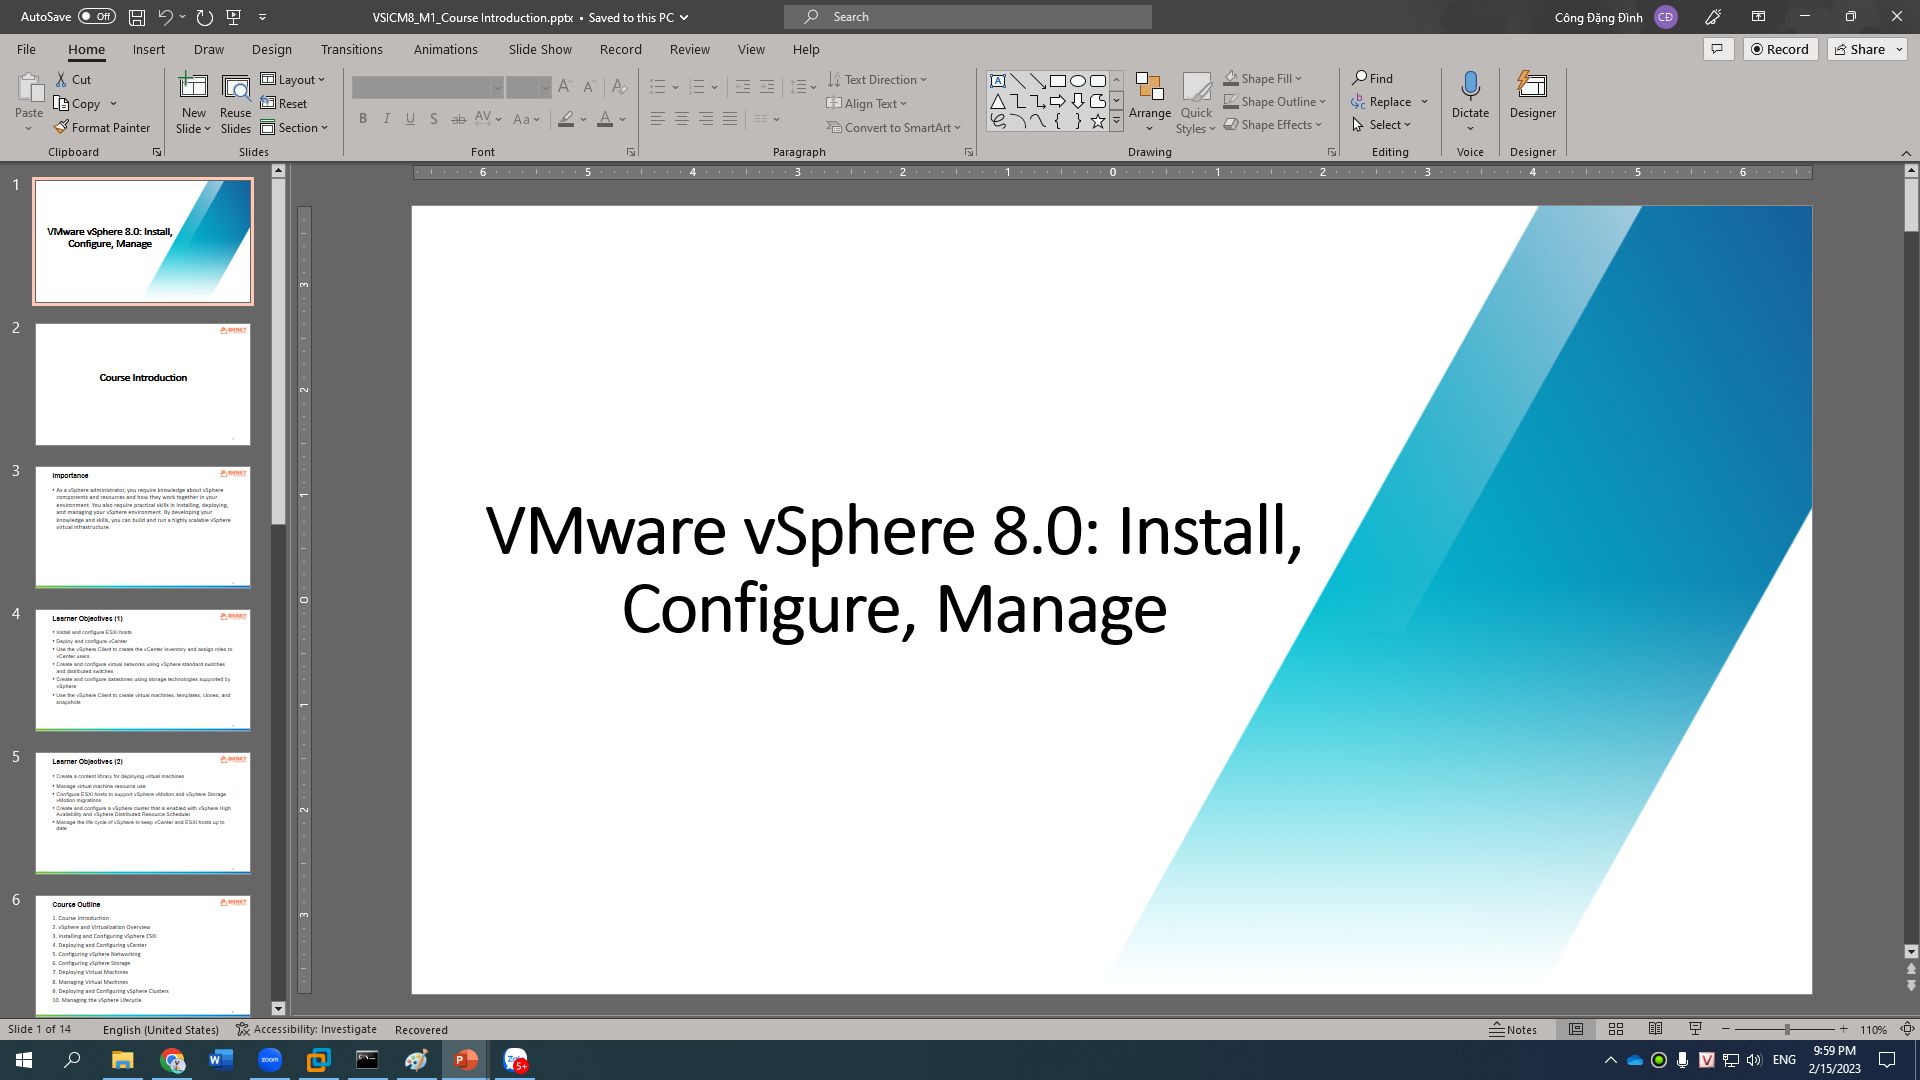Toggle left align paragraph

(x=658, y=119)
